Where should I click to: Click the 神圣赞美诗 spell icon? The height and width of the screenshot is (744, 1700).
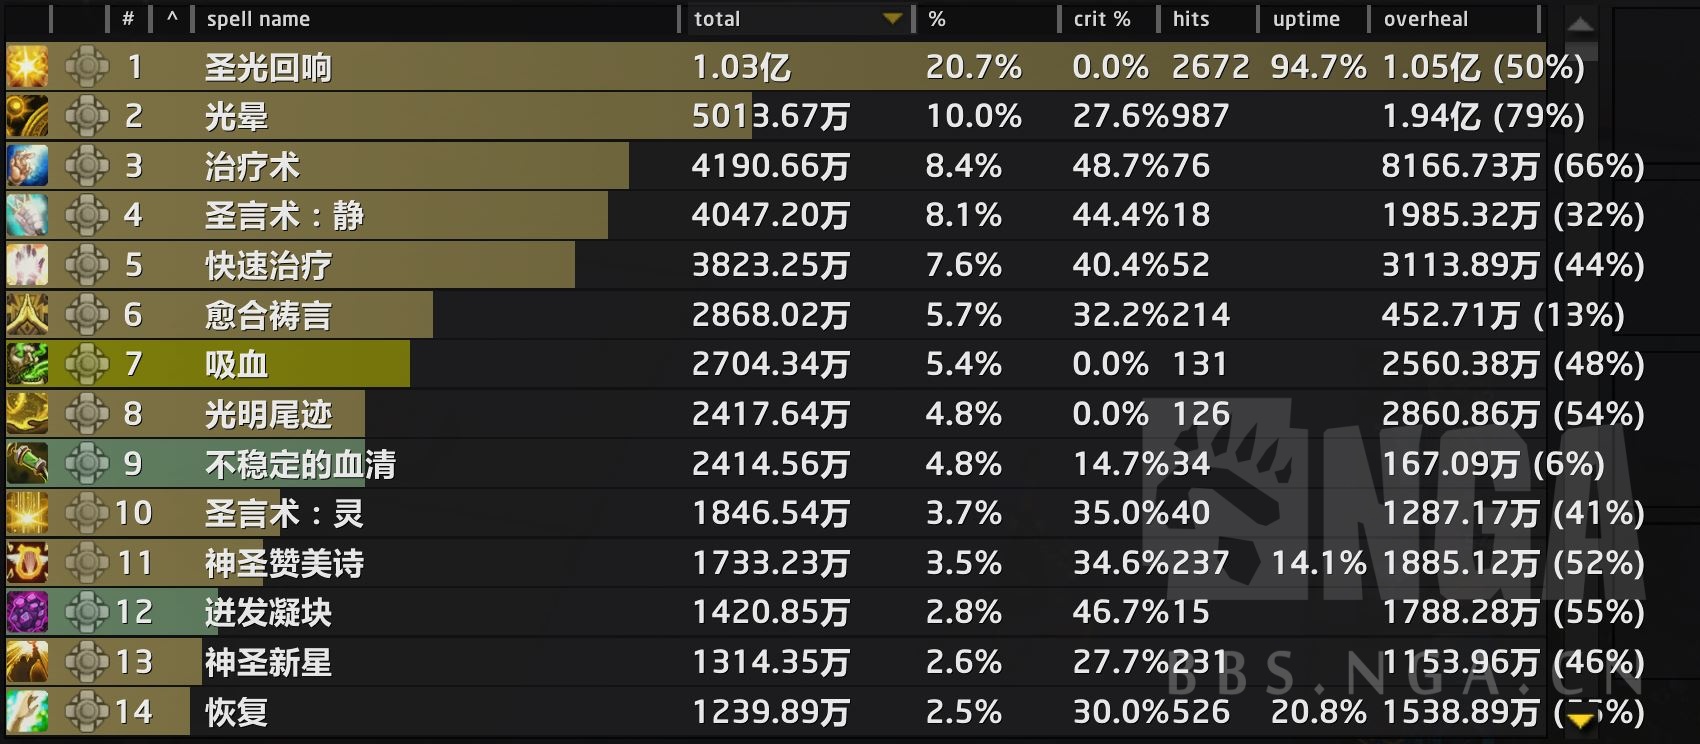(27, 563)
